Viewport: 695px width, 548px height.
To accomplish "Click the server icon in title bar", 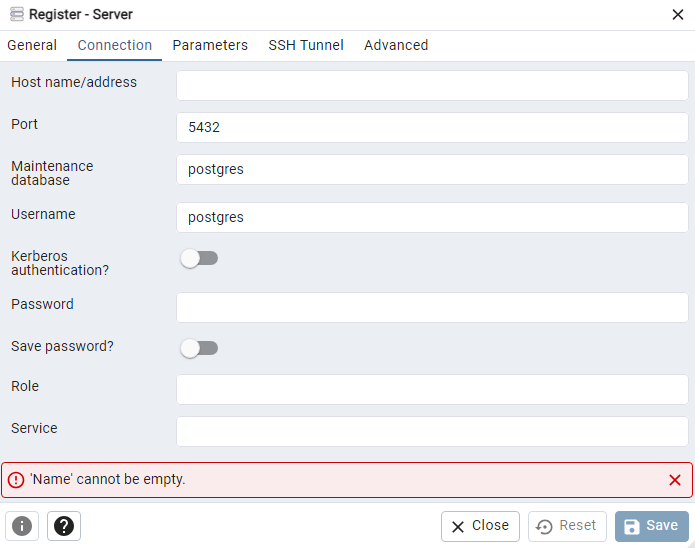I will (15, 15).
